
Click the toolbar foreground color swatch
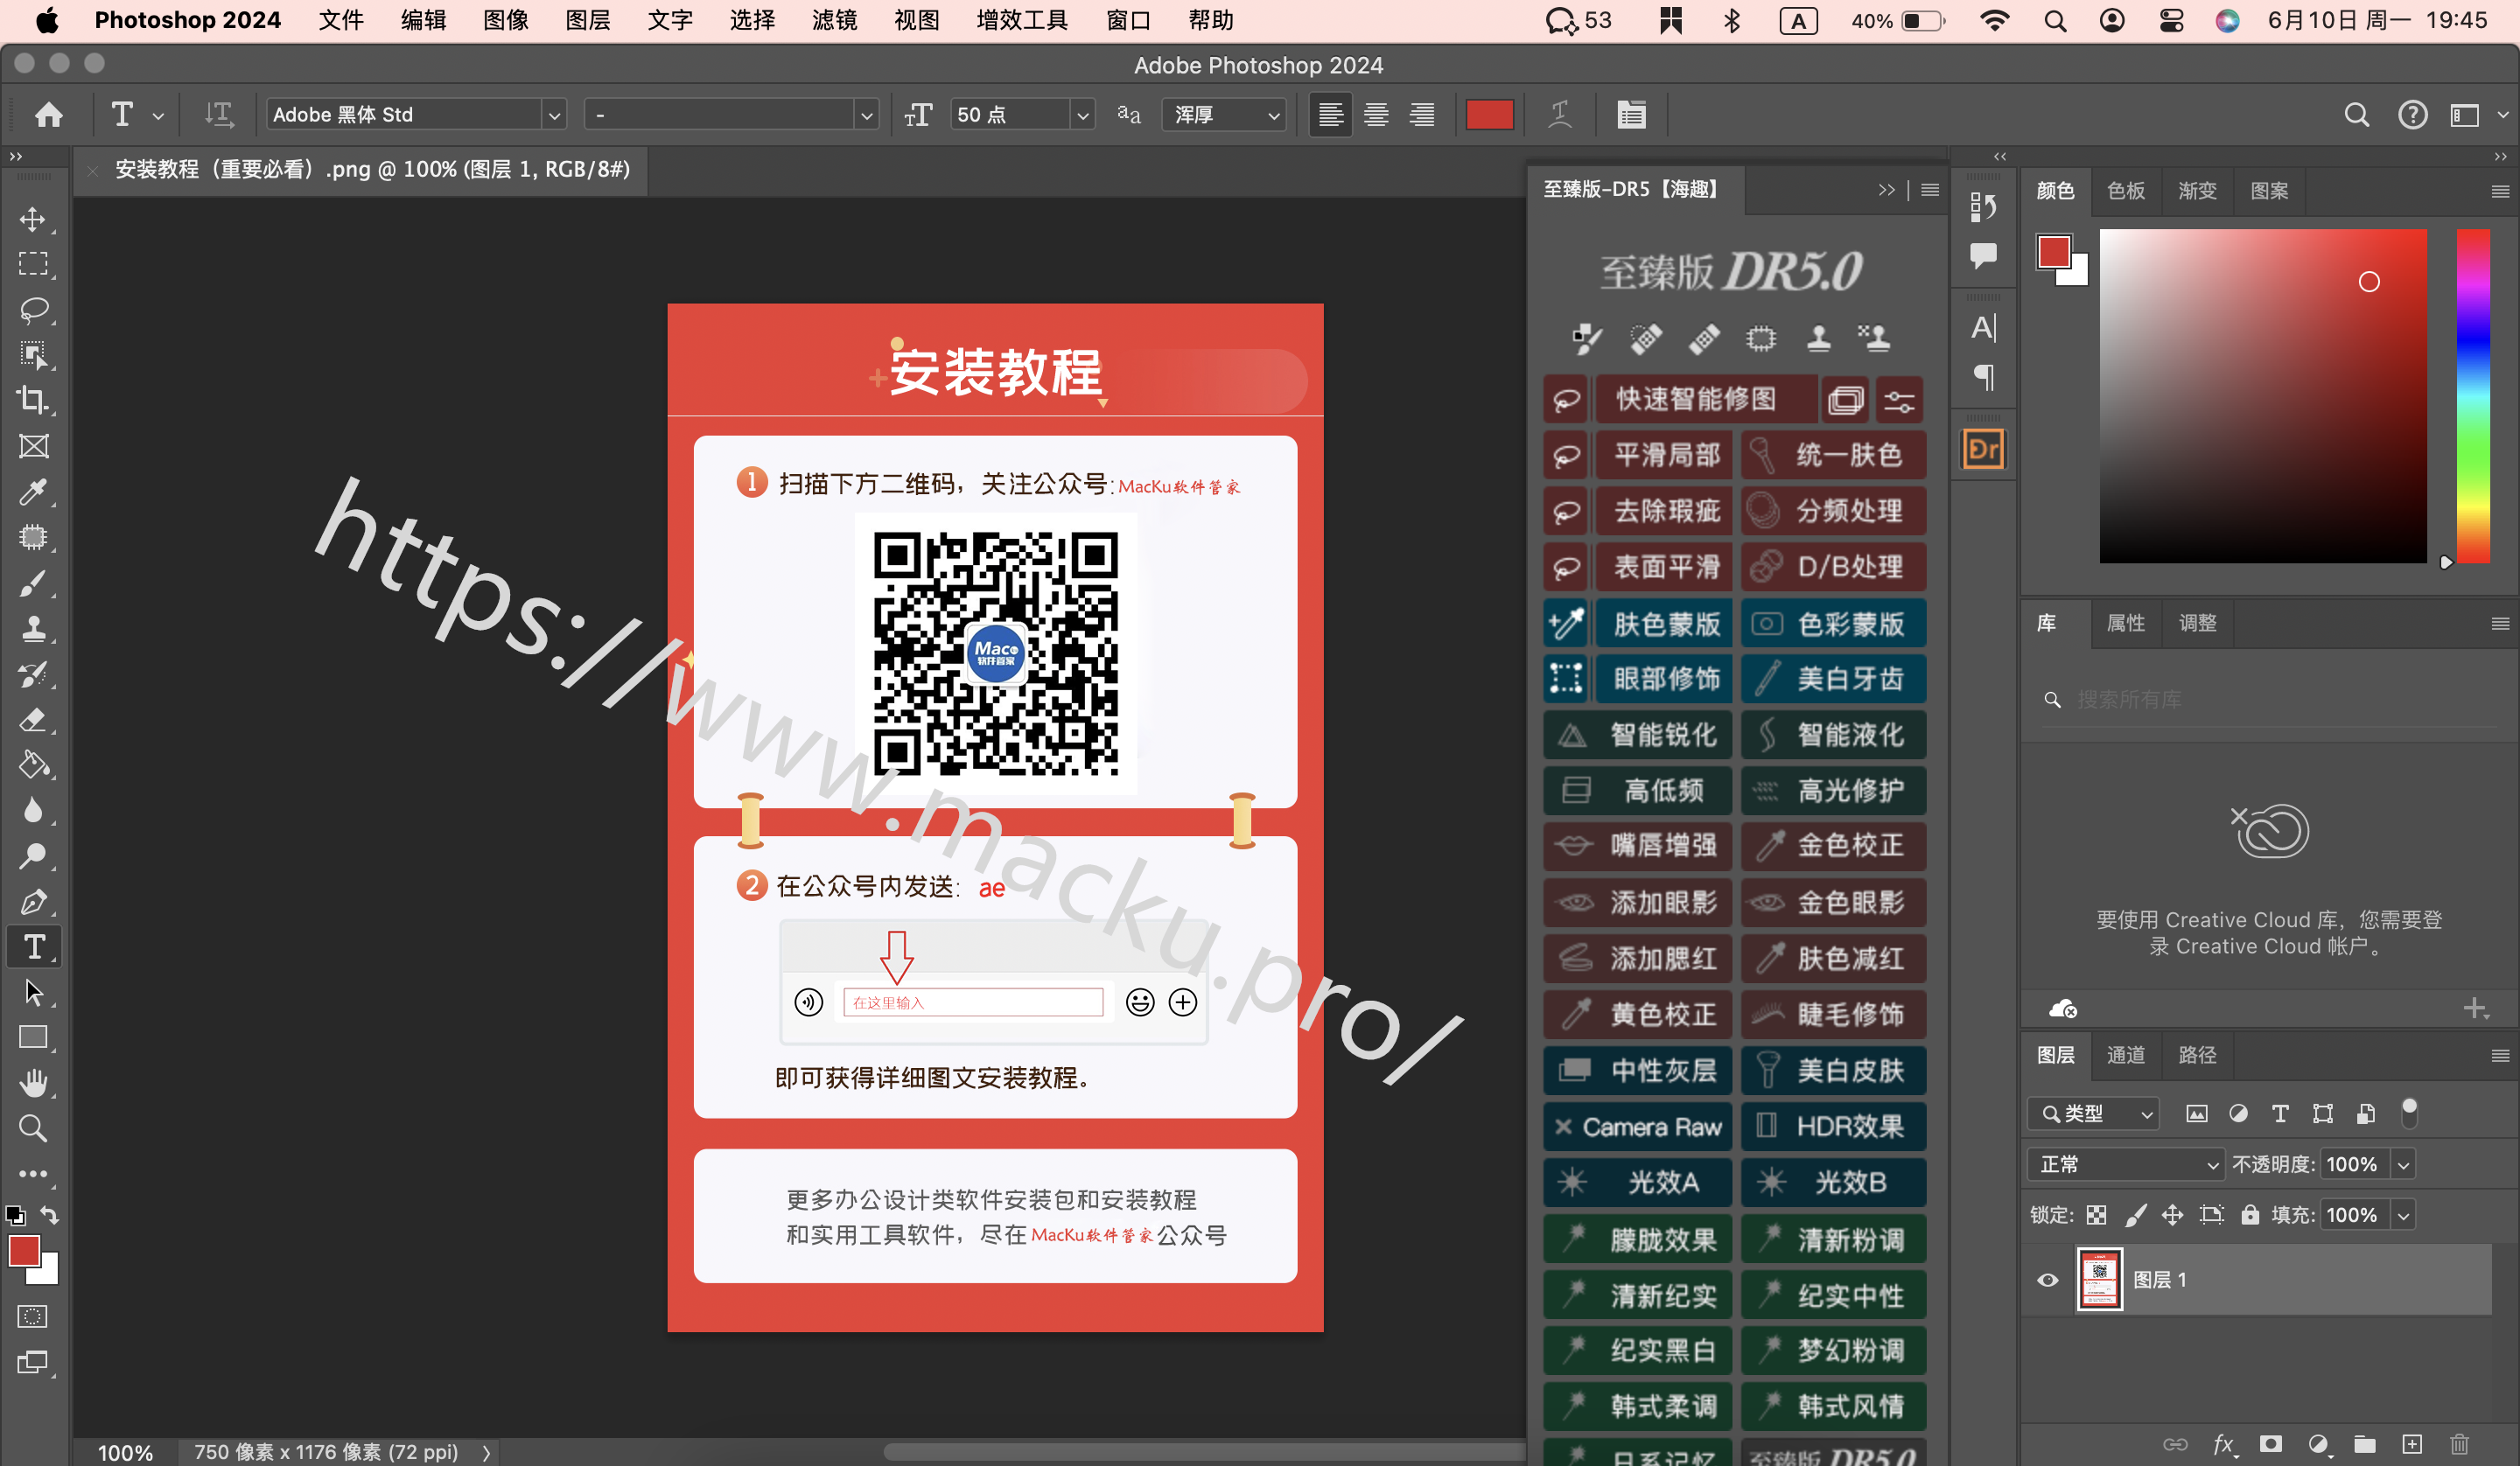(x=24, y=1251)
